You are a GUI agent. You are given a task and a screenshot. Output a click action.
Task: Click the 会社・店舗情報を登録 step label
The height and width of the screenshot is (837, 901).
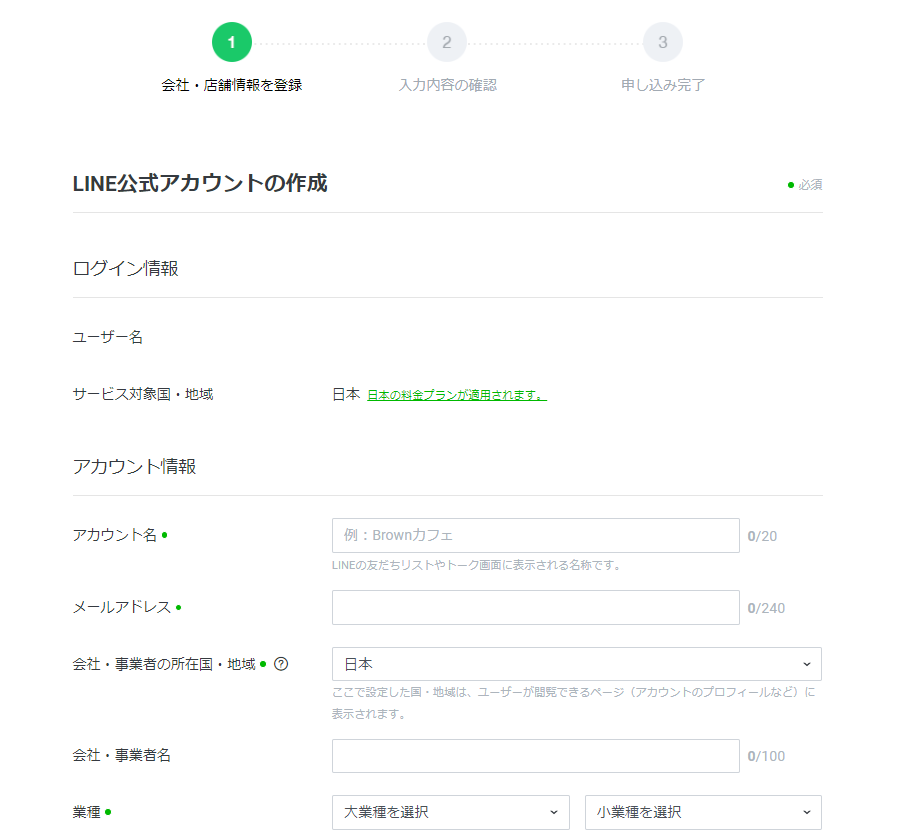[x=232, y=85]
